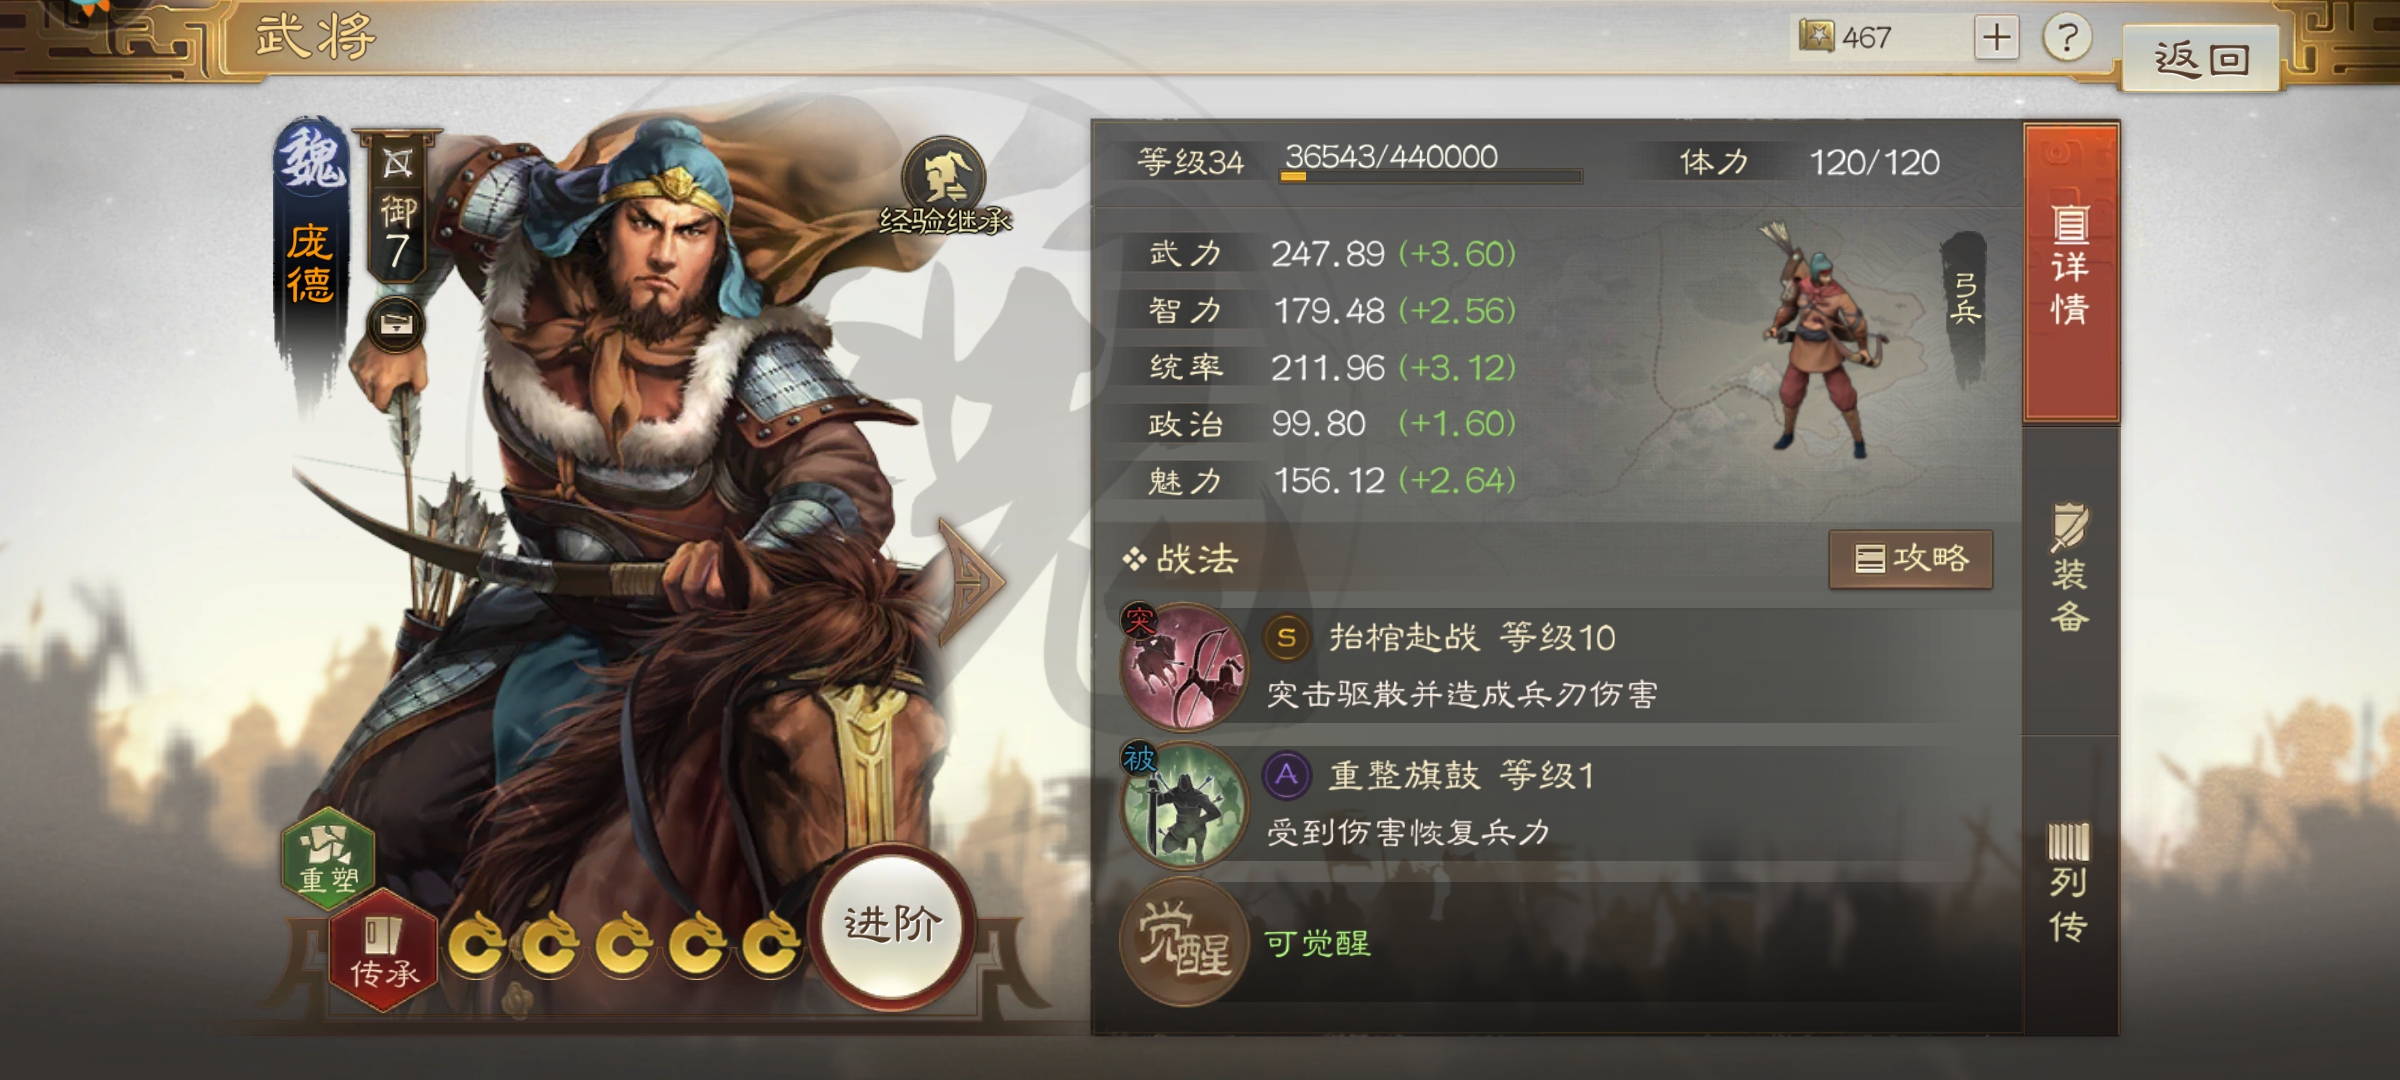This screenshot has height=1080, width=2400.
Task: Go to the next general arrow
Action: [x=970, y=581]
